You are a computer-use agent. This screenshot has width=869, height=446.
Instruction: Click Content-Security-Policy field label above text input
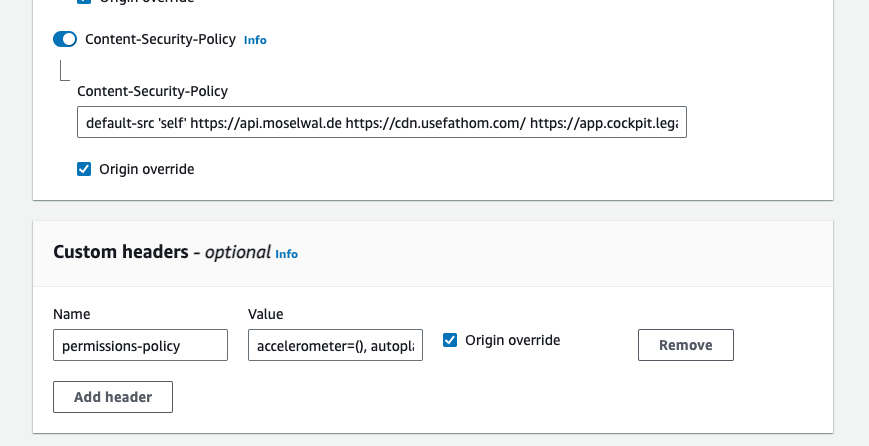click(x=152, y=91)
